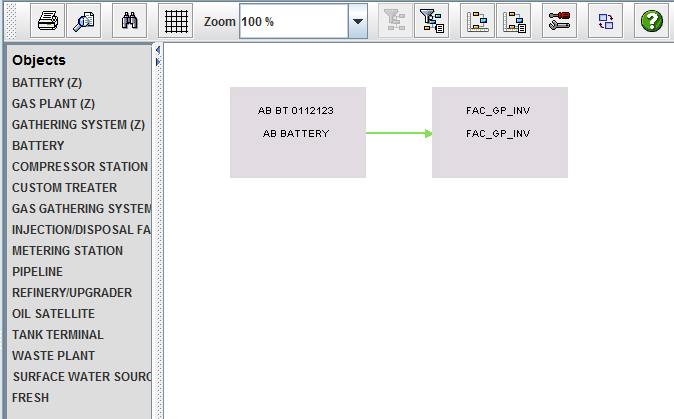
Task: Select GAS PLANT (Z) in Objects list
Action: click(x=53, y=104)
